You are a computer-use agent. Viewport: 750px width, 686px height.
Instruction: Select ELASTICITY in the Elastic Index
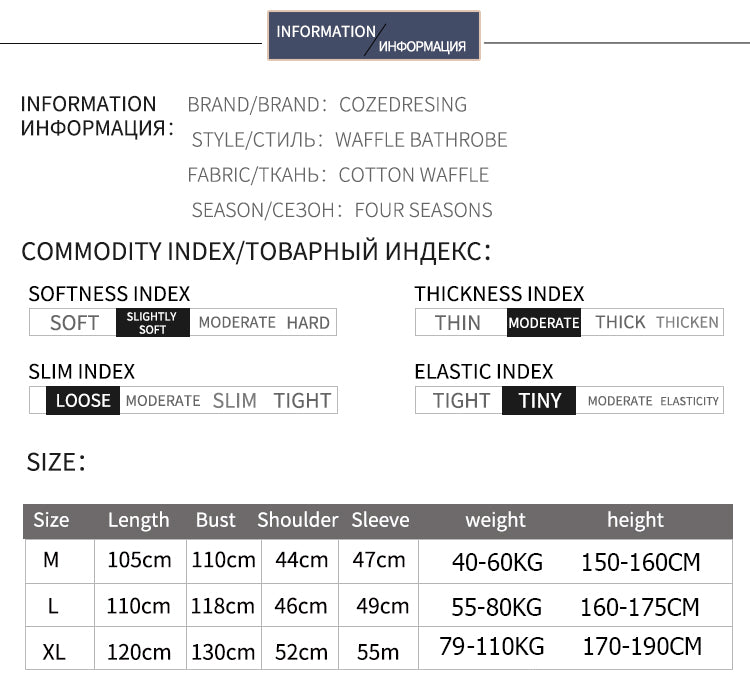(689, 400)
